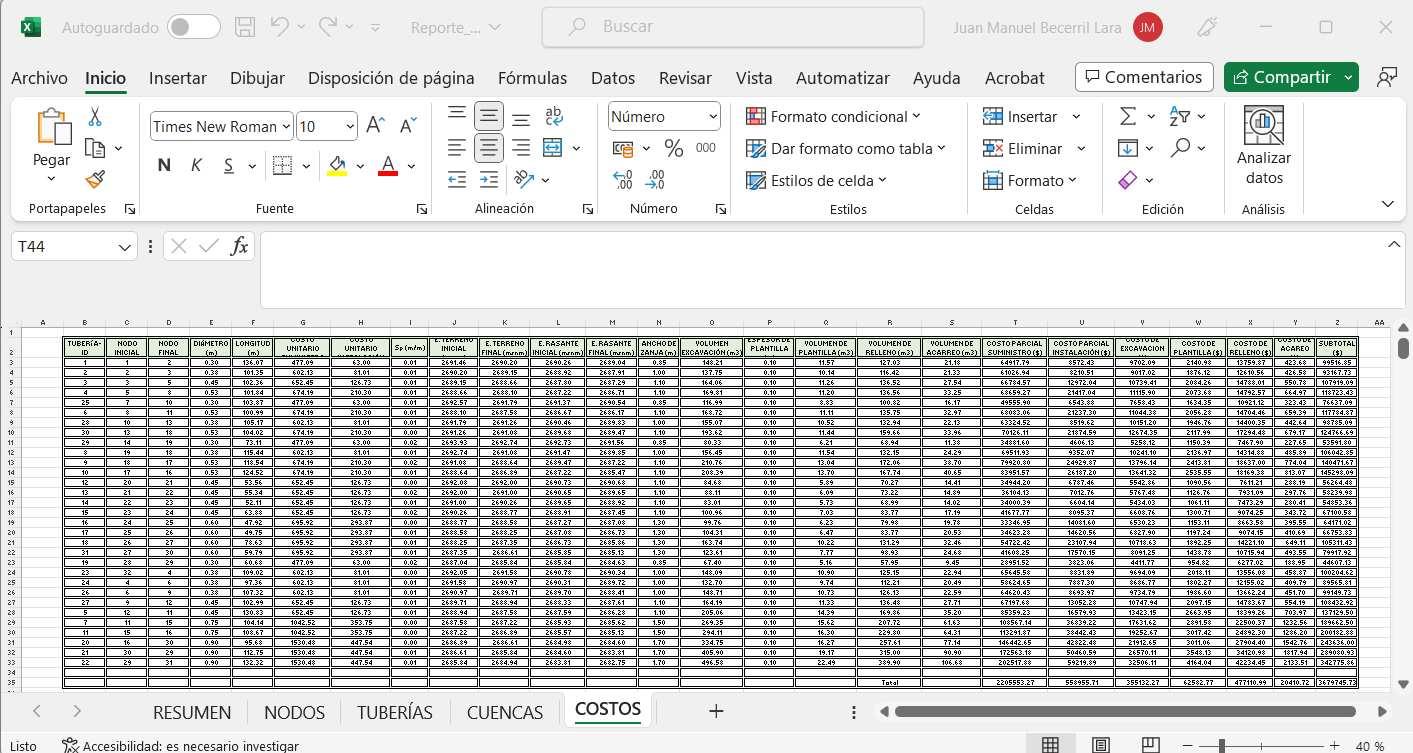Click the Buscar search box
Viewport: 1413px width, 753px height.
(732, 27)
